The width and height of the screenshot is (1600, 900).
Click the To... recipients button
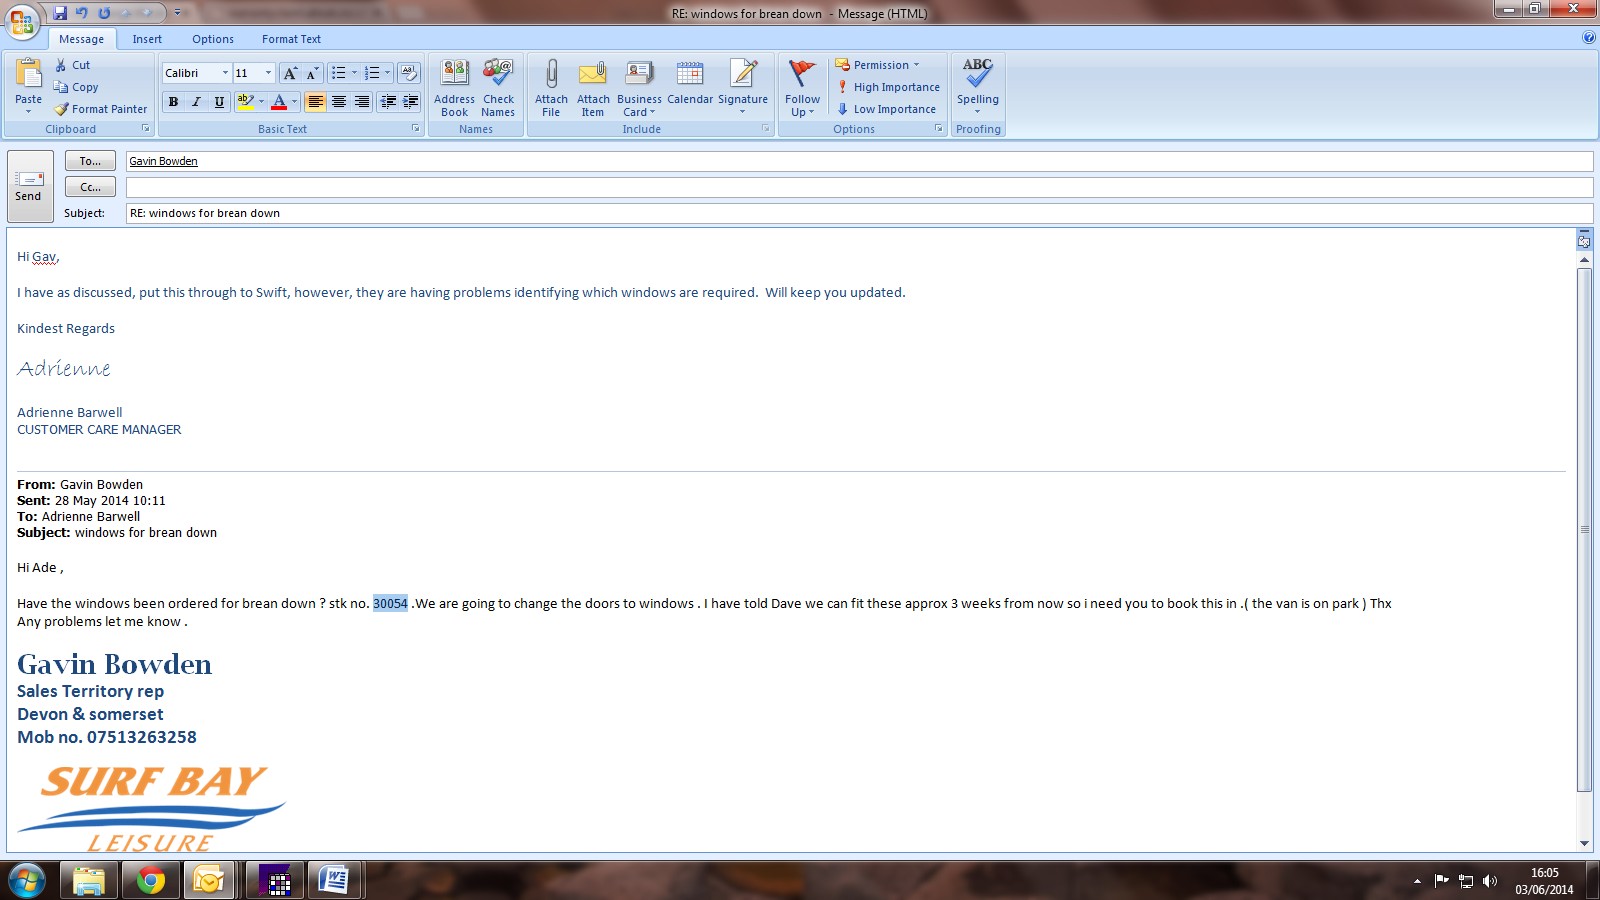pos(90,161)
